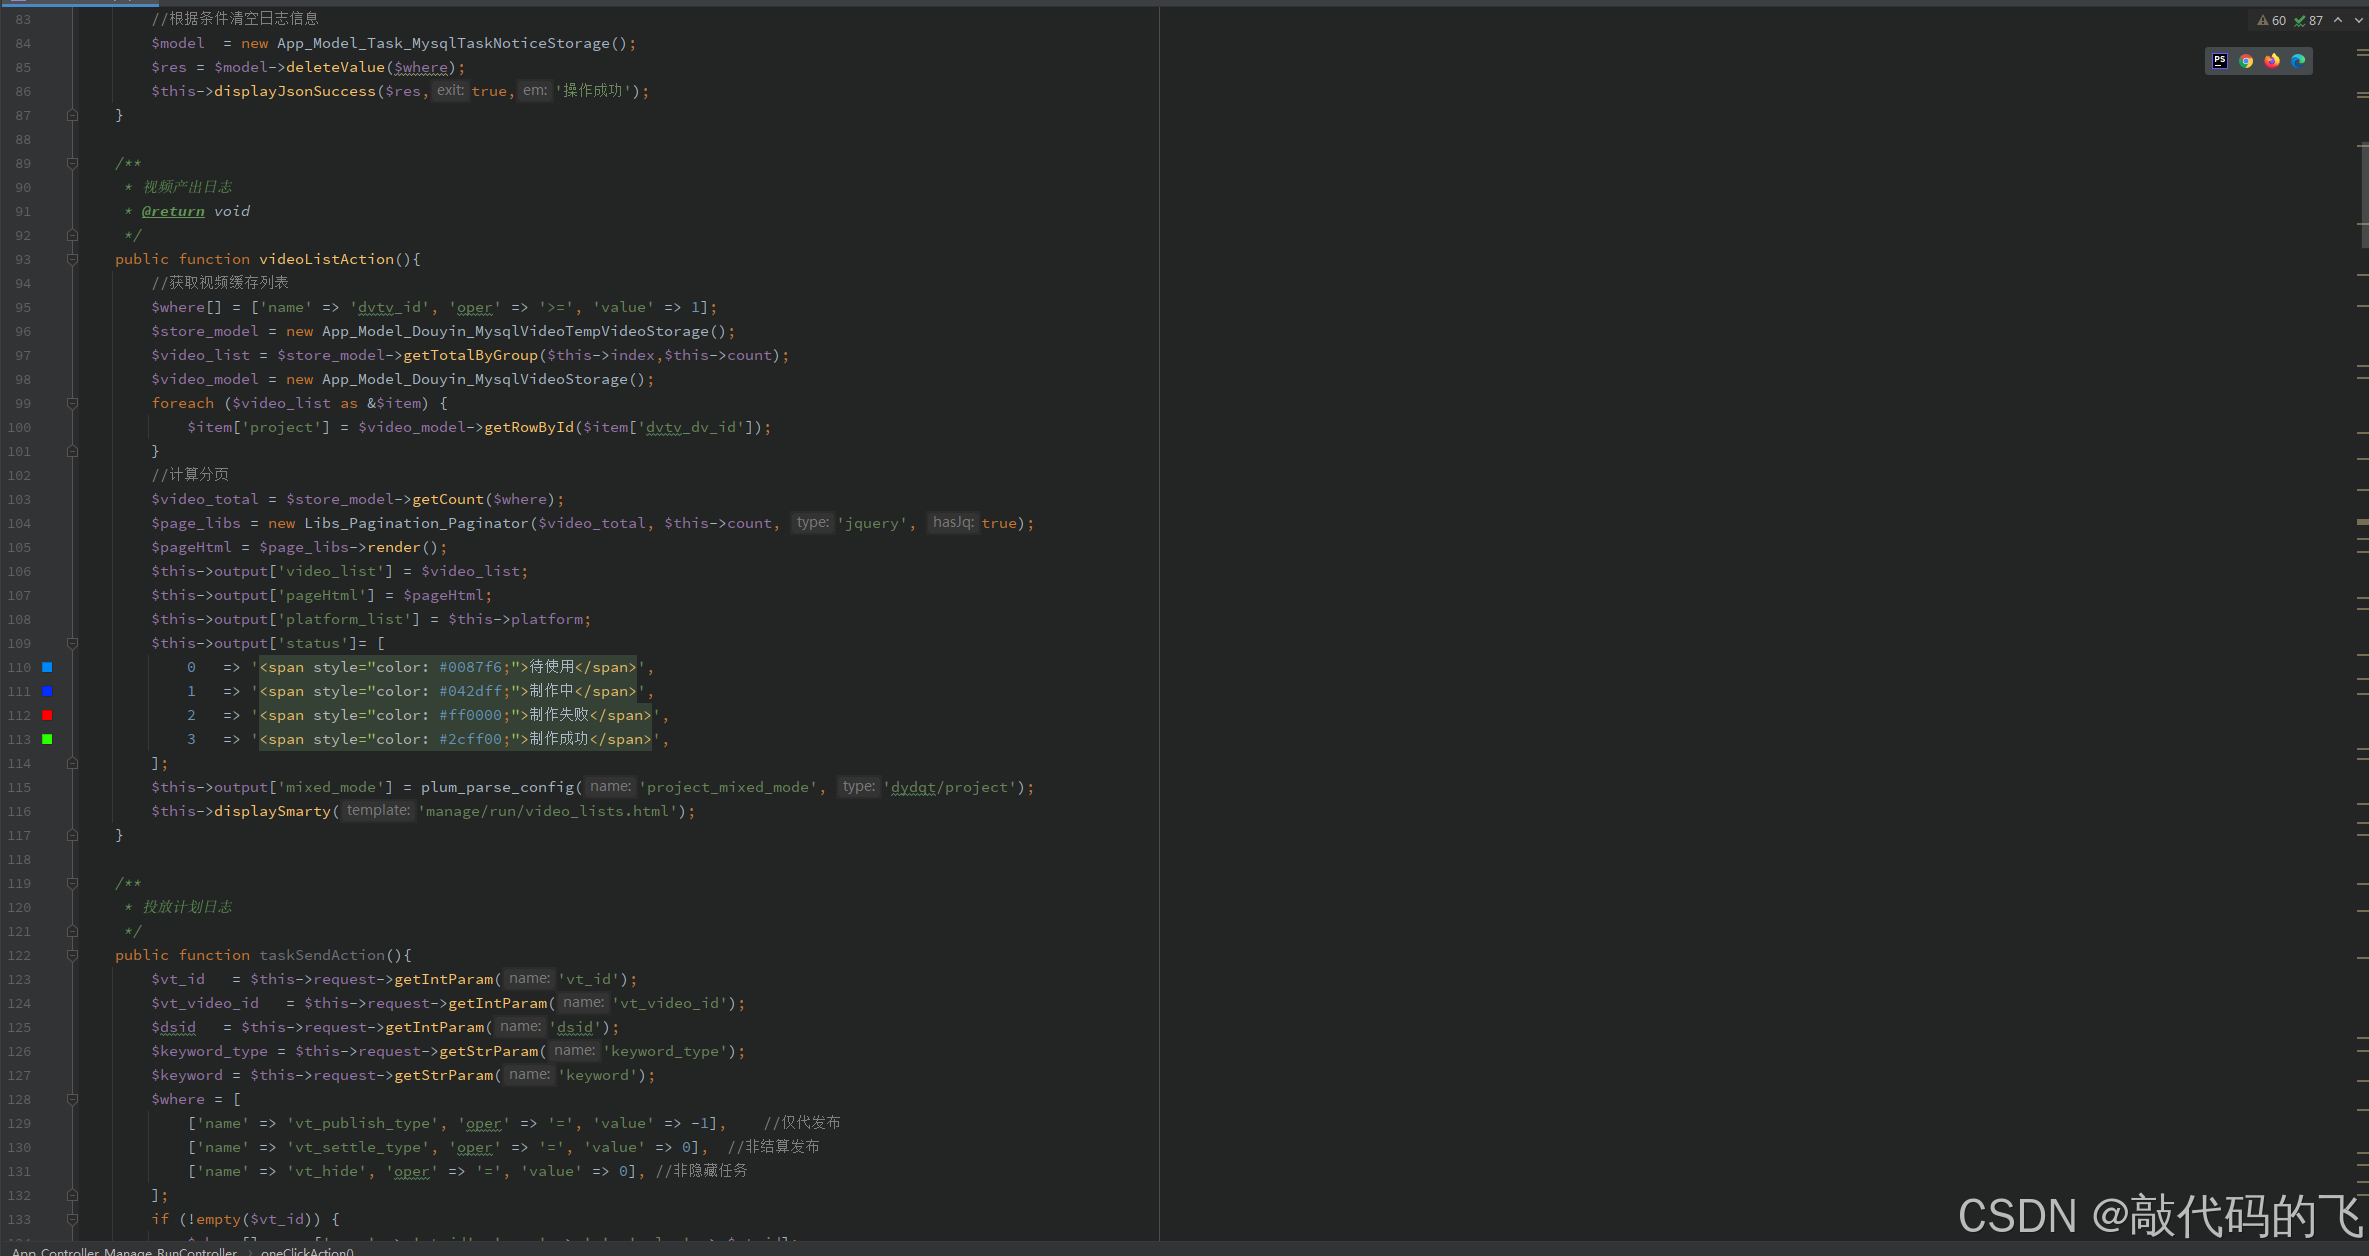Click the red #ff0000 gutter color swatch
The image size is (2369, 1256).
click(47, 715)
